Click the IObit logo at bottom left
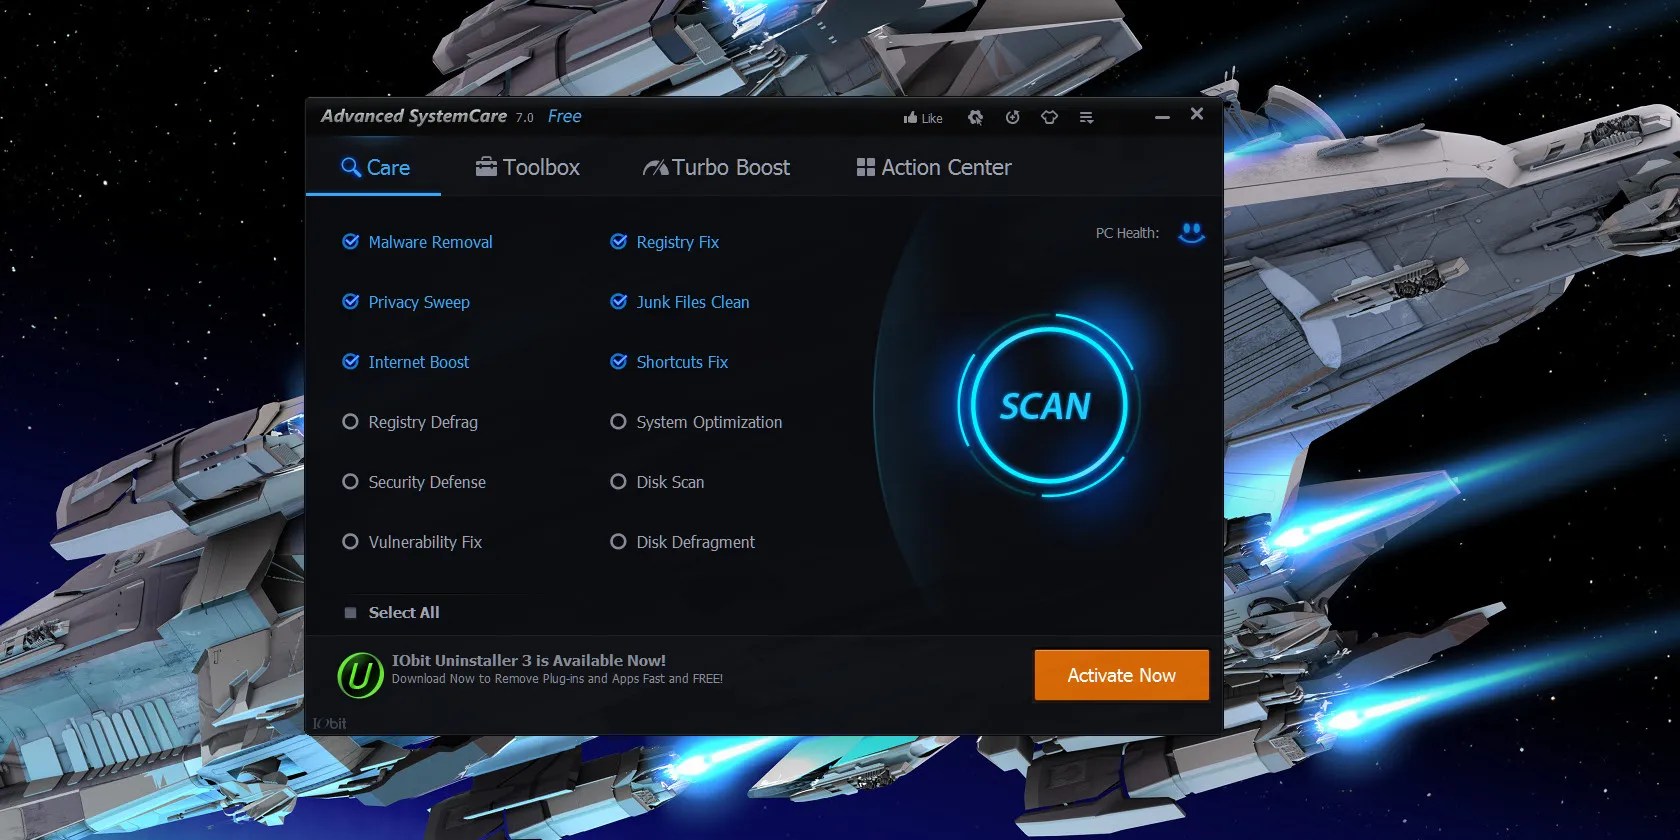1680x840 pixels. [330, 723]
